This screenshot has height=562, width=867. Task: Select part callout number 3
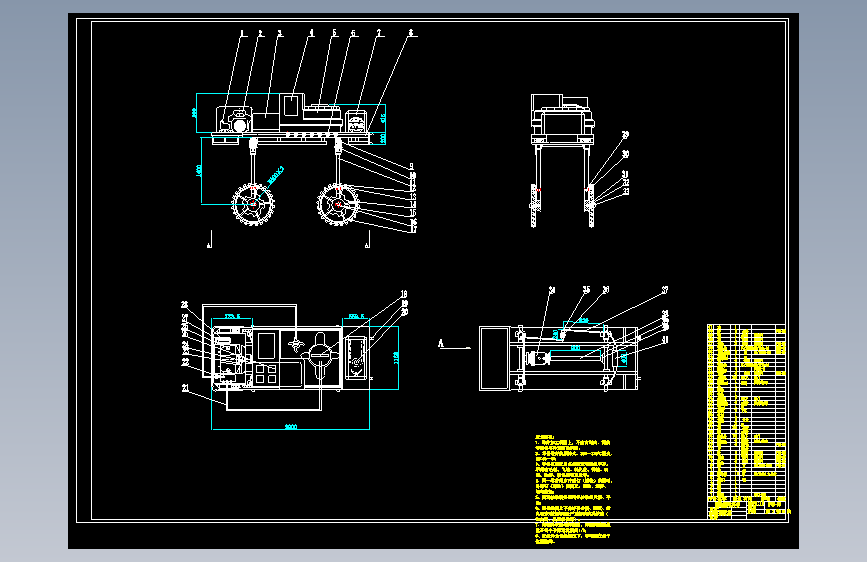pos(280,34)
